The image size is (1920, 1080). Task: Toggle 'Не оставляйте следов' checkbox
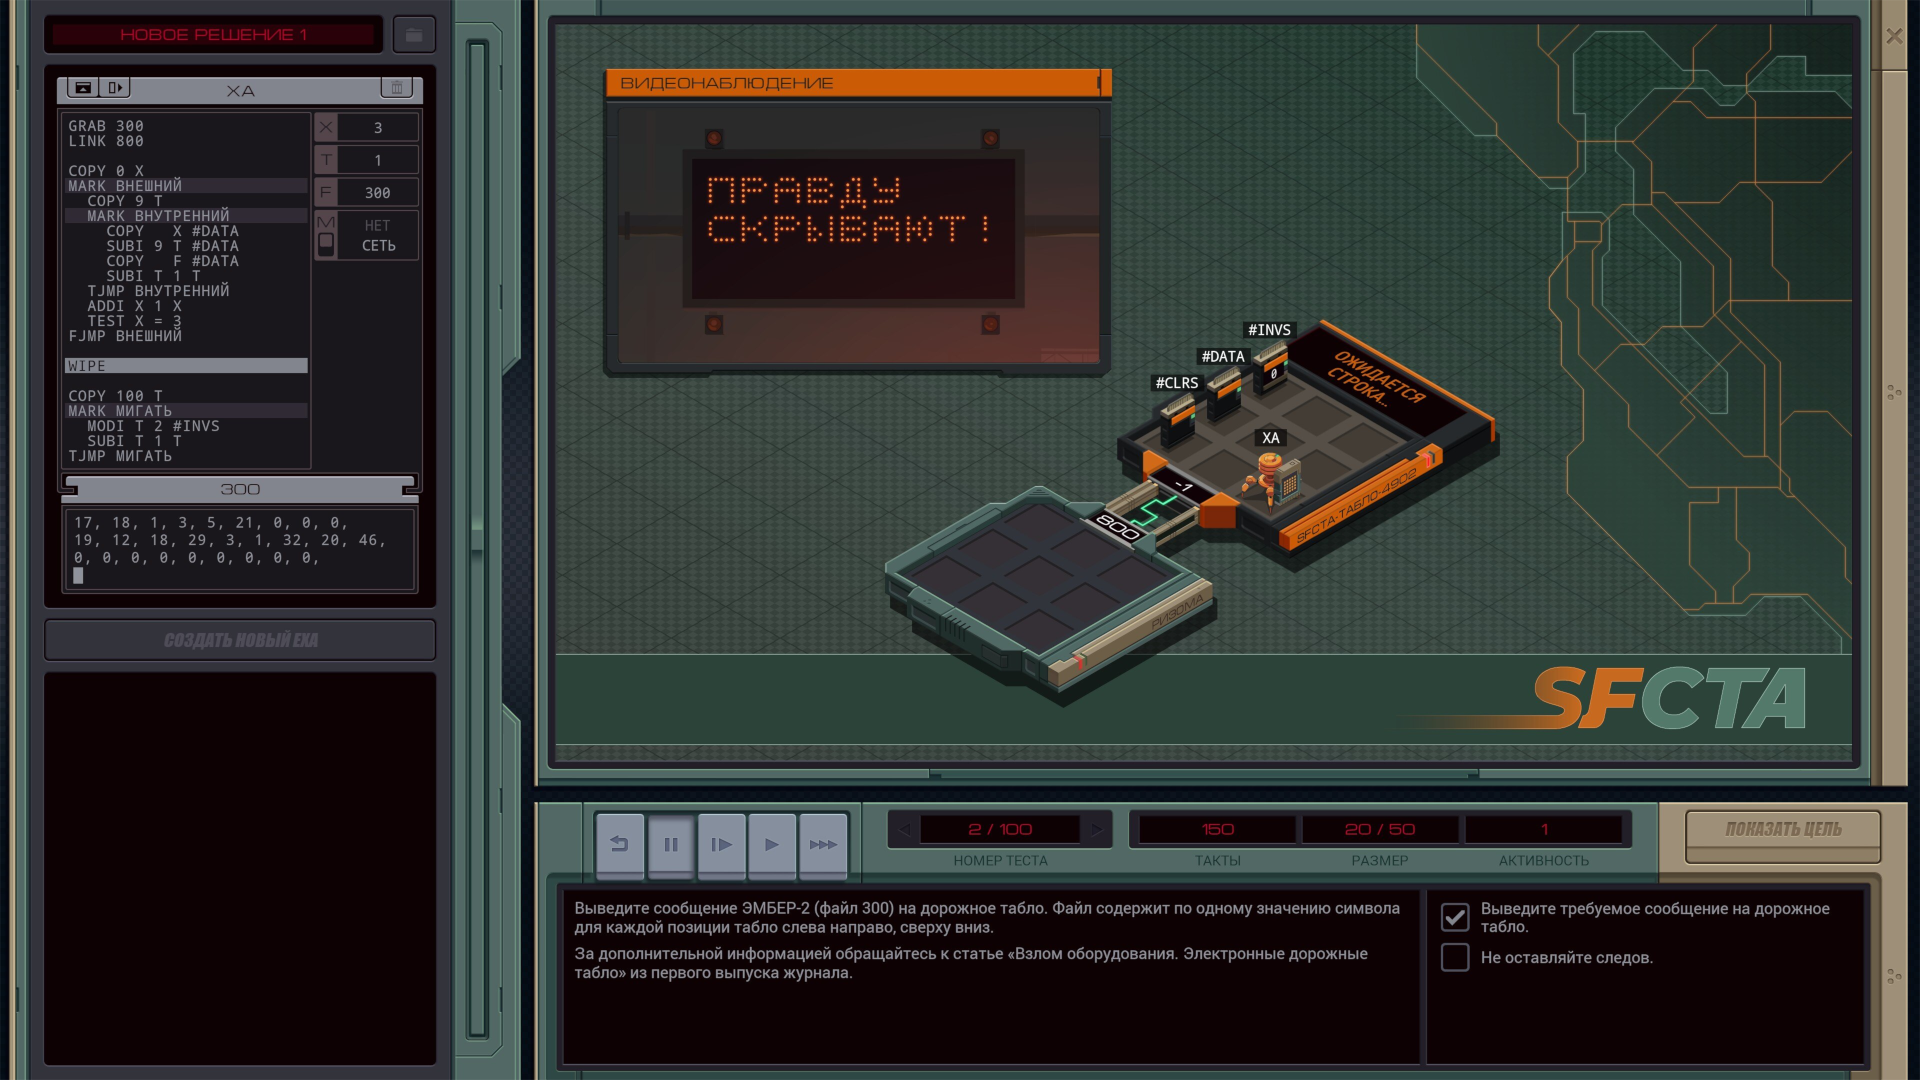point(1455,958)
